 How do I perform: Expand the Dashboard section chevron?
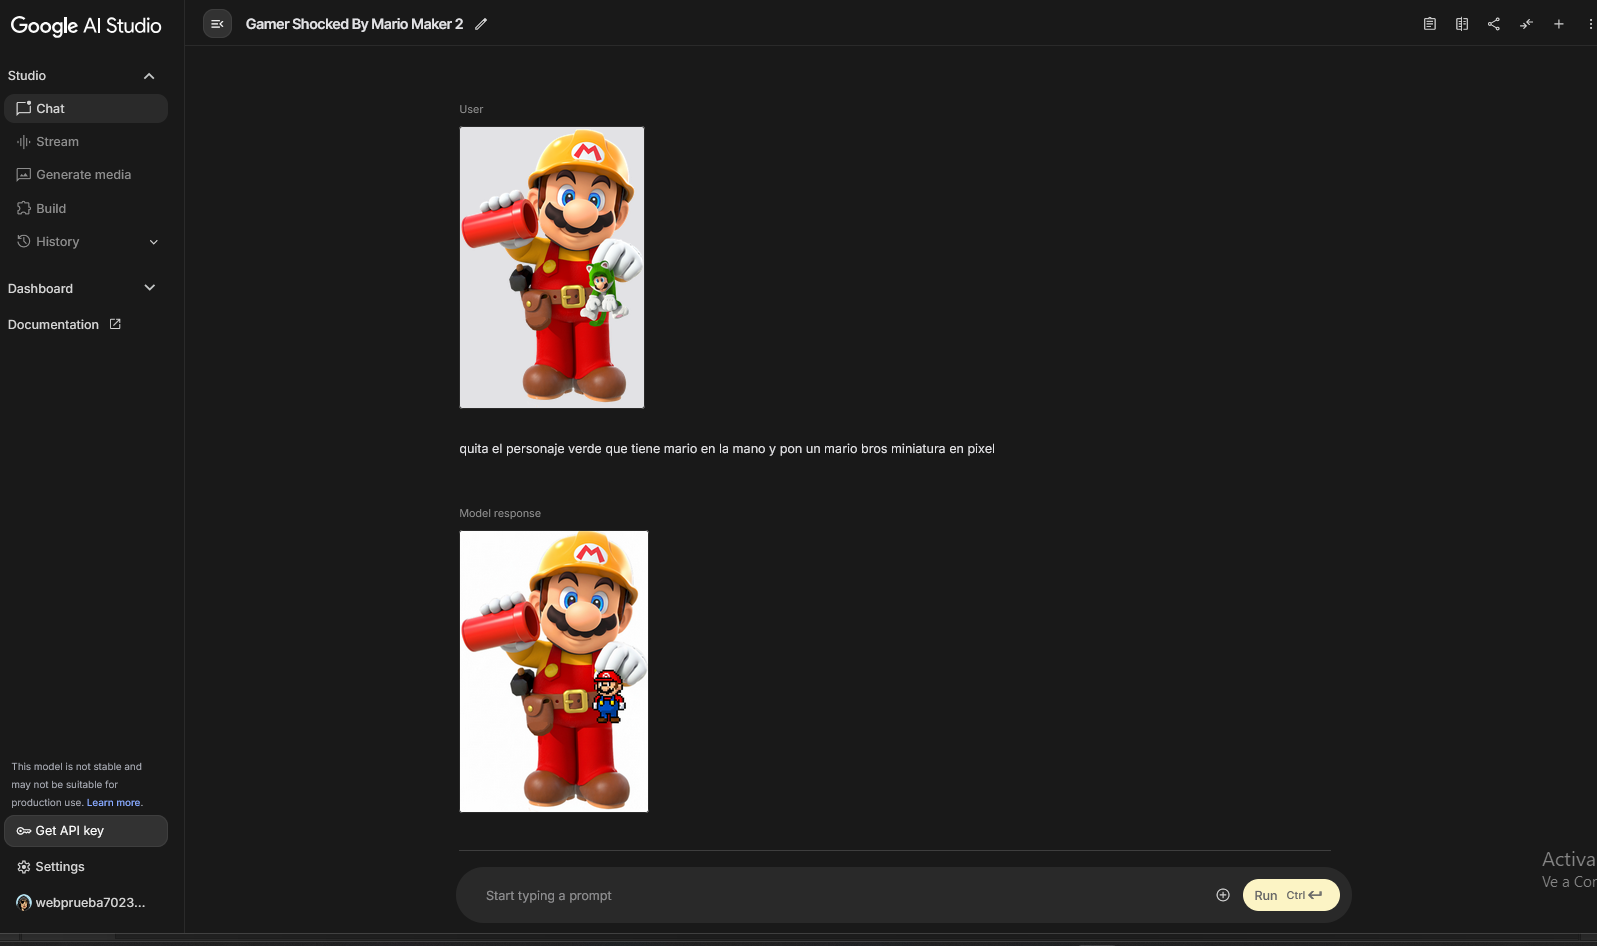150,288
